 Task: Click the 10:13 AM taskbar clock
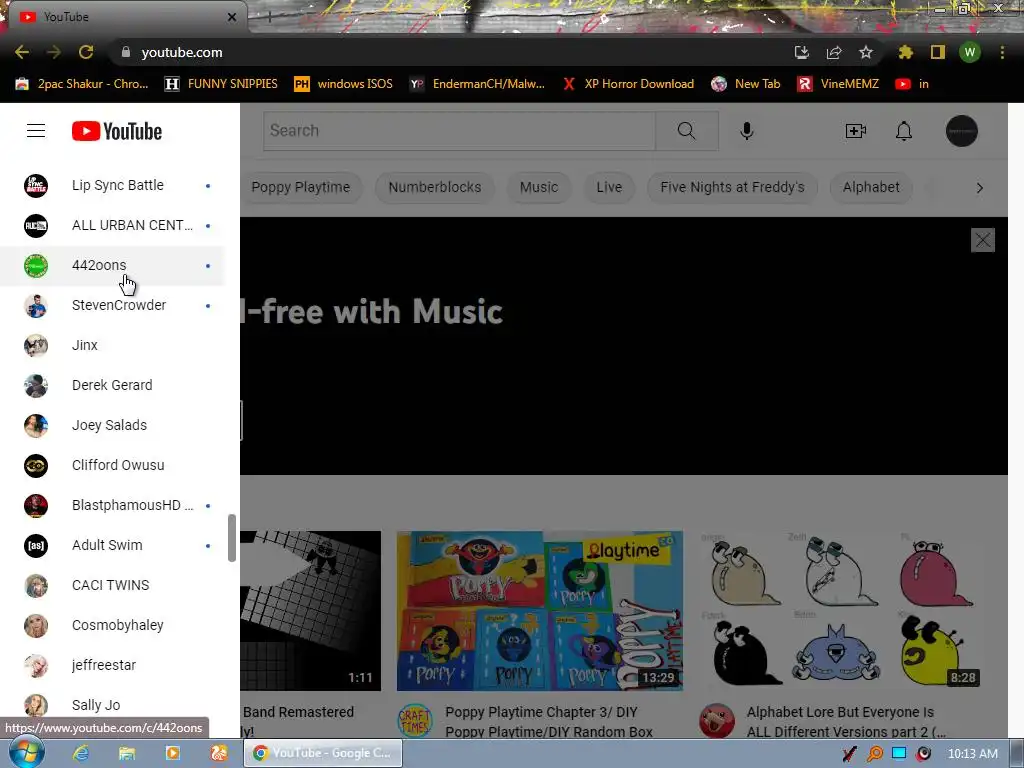pos(972,754)
